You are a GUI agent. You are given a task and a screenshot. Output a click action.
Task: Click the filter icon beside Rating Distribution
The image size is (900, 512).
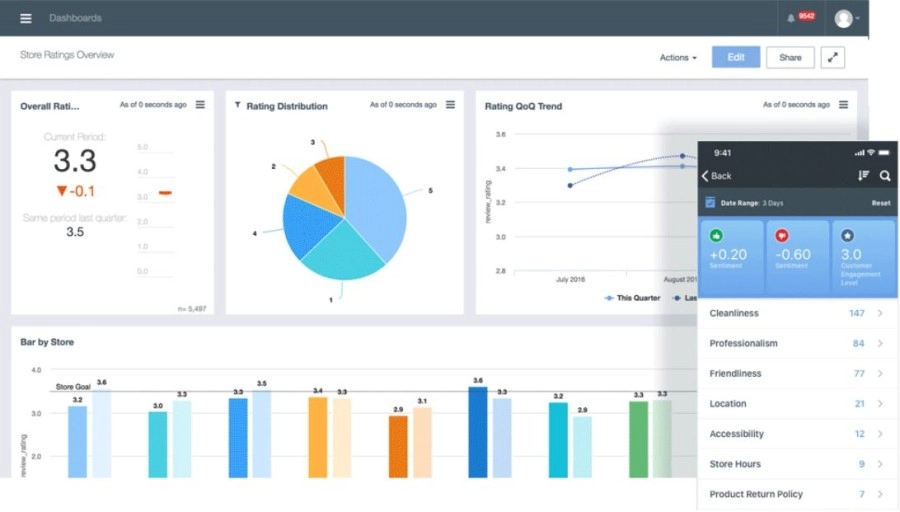click(238, 105)
